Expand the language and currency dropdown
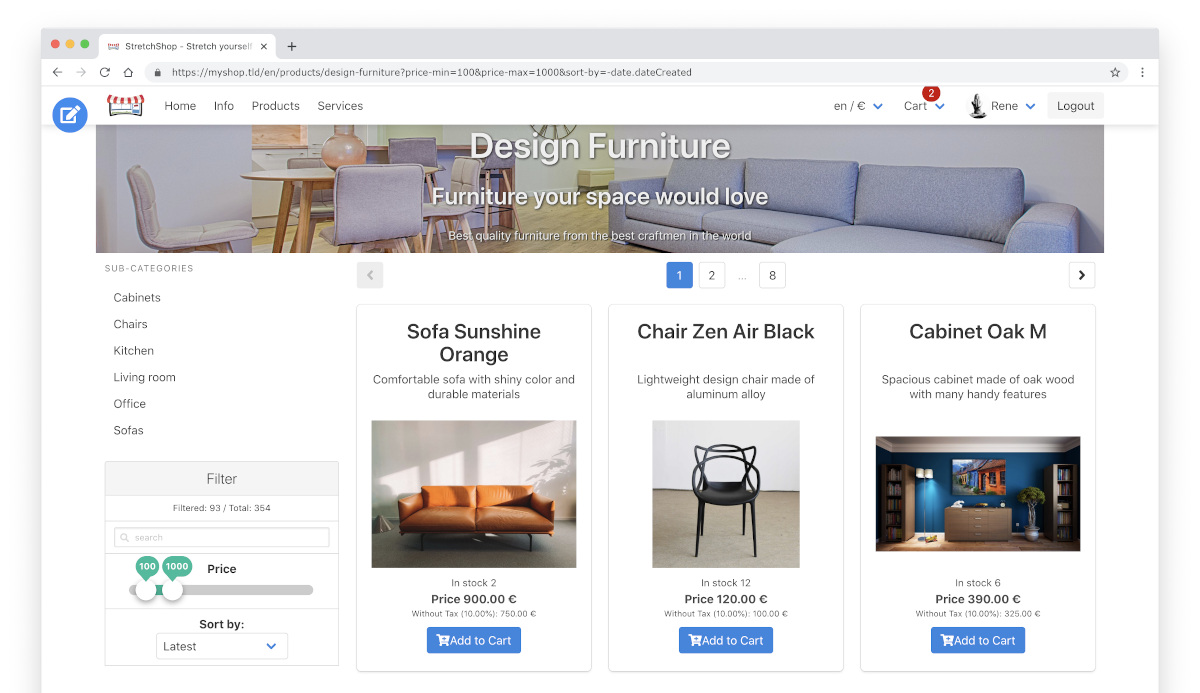Viewport: 1200px width, 693px height. [x=858, y=106]
